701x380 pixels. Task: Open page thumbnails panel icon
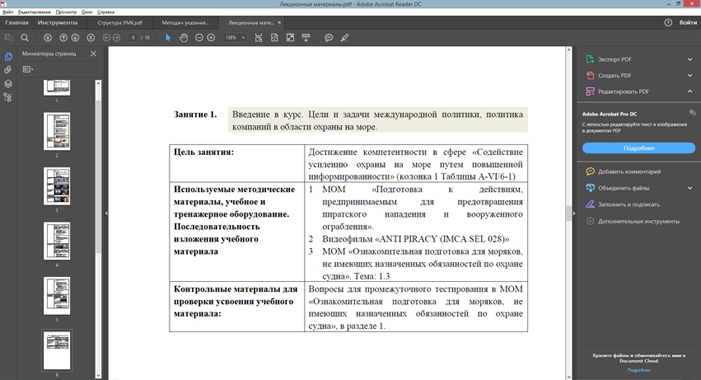tap(8, 57)
